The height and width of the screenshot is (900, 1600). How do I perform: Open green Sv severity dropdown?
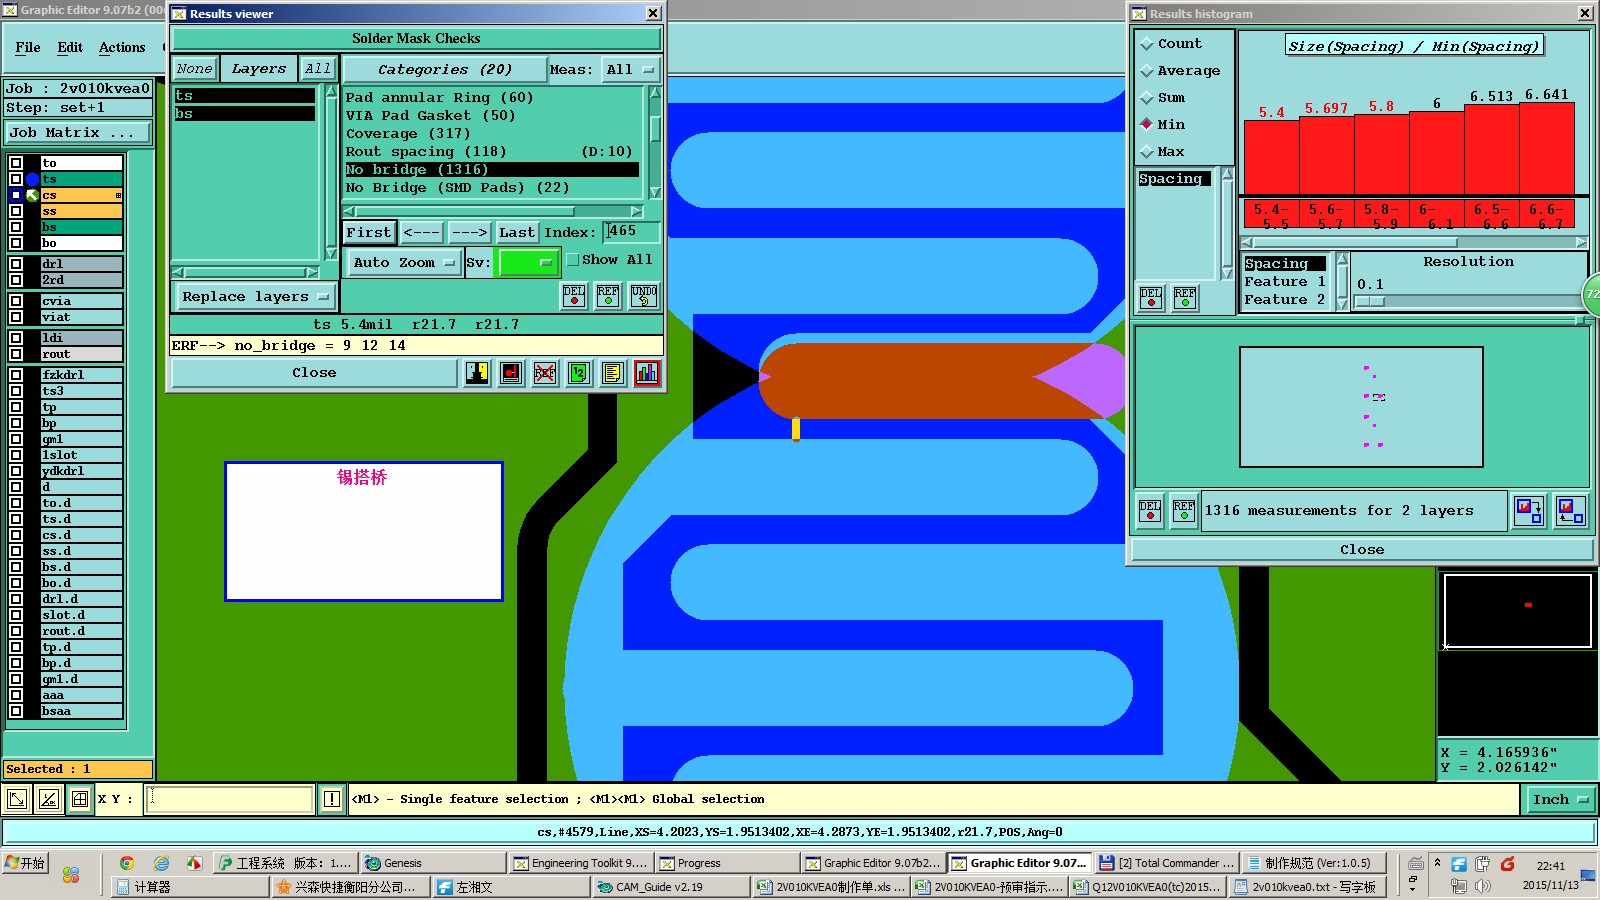click(528, 263)
